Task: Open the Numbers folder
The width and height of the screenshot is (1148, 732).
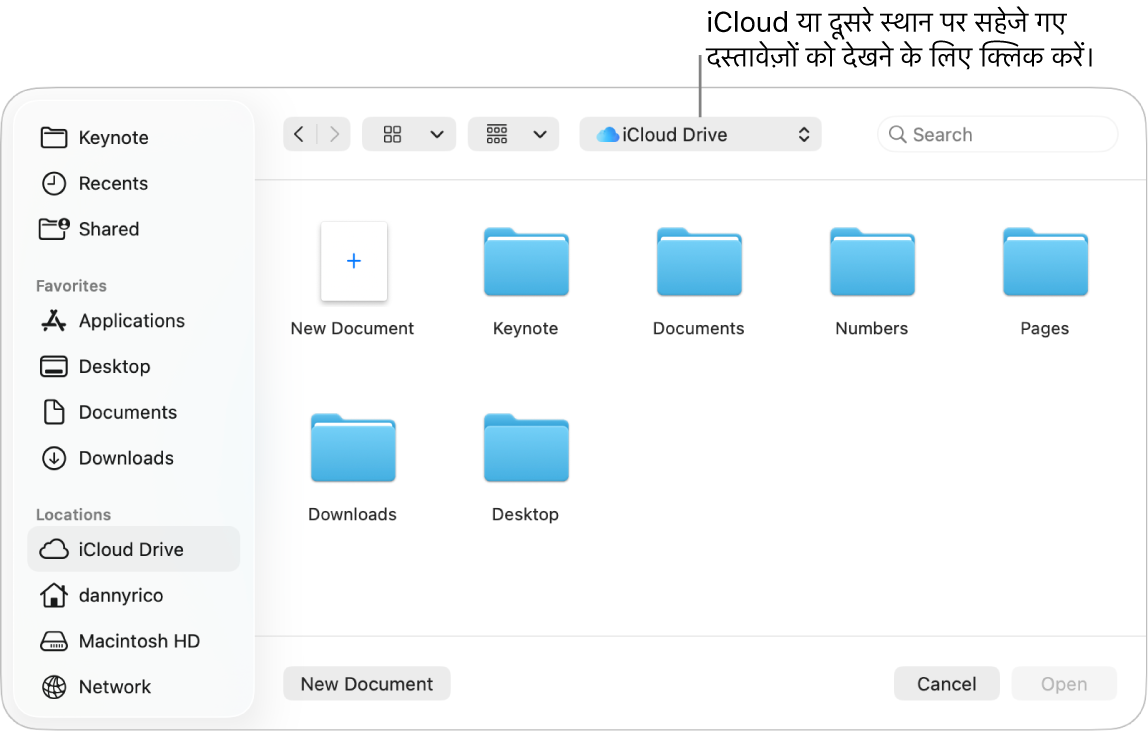Action: pos(872,262)
